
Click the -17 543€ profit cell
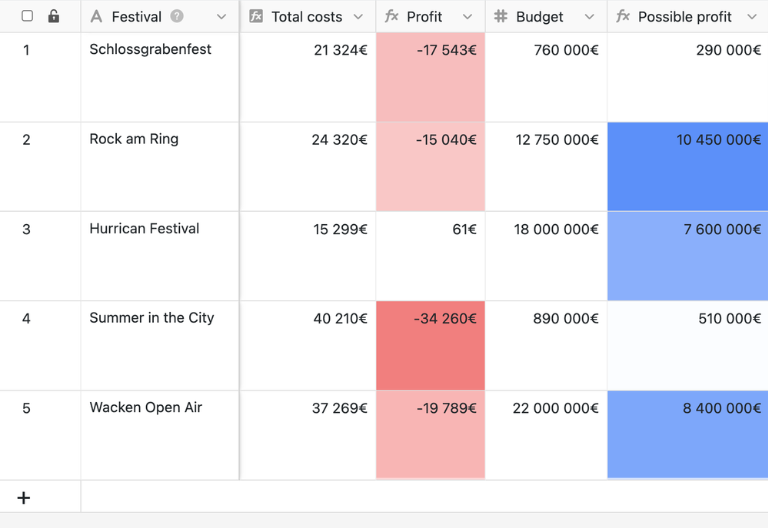point(431,77)
